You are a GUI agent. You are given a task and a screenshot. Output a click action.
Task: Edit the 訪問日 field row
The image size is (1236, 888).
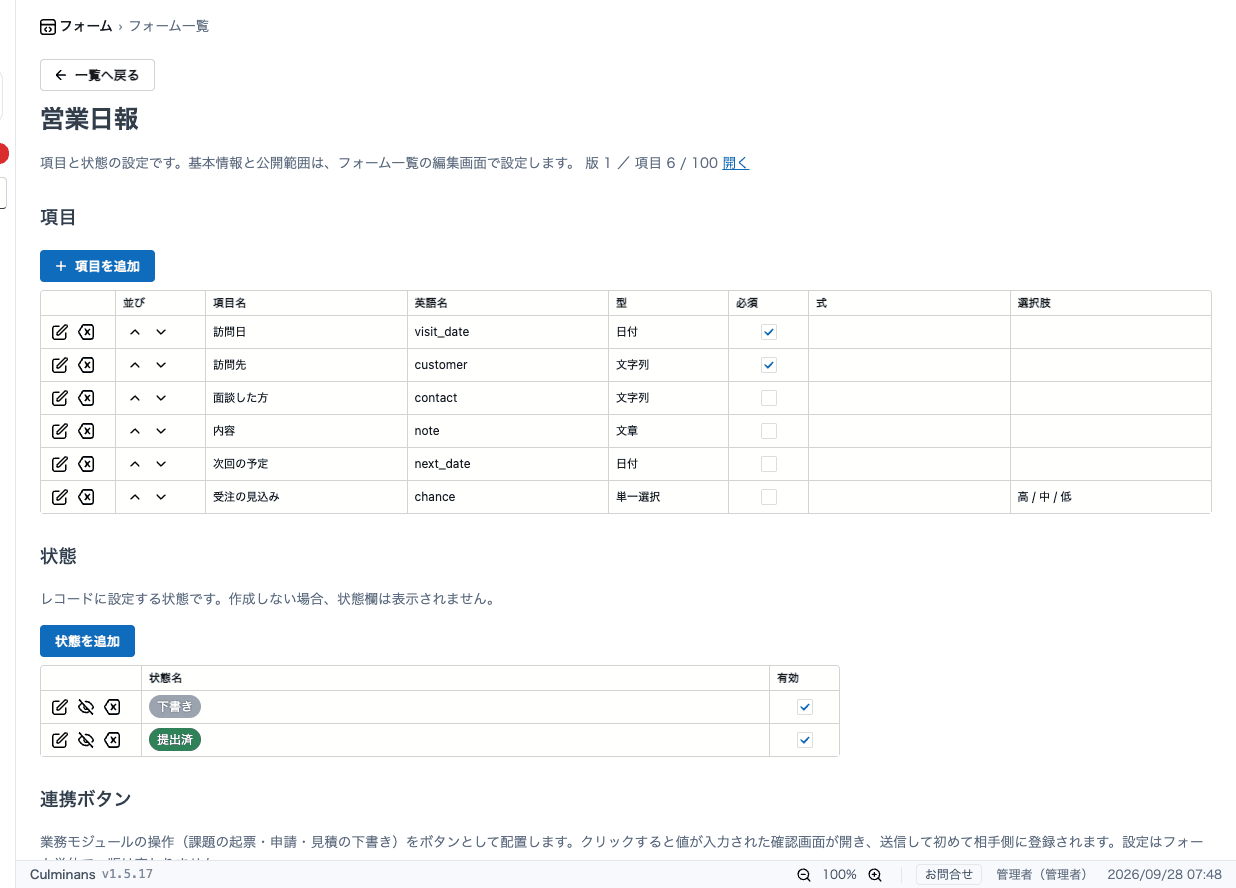point(60,332)
